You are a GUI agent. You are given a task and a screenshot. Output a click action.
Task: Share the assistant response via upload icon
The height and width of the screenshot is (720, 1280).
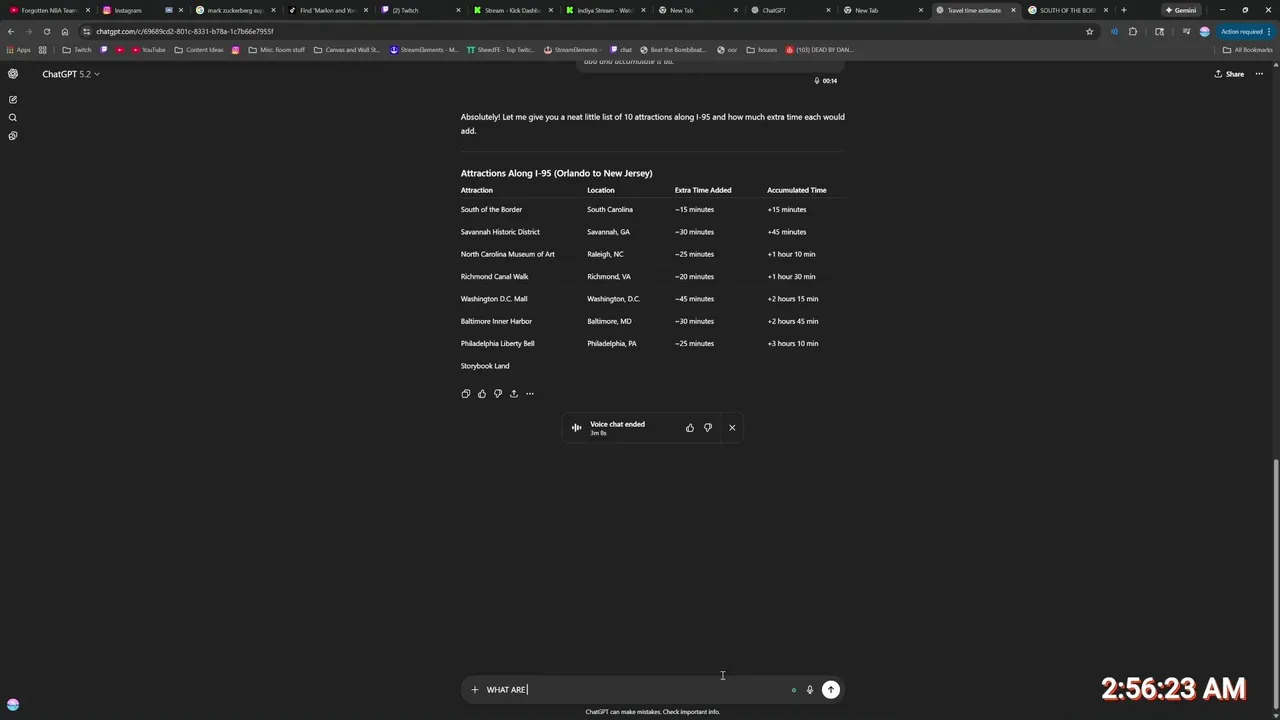pyautogui.click(x=514, y=394)
